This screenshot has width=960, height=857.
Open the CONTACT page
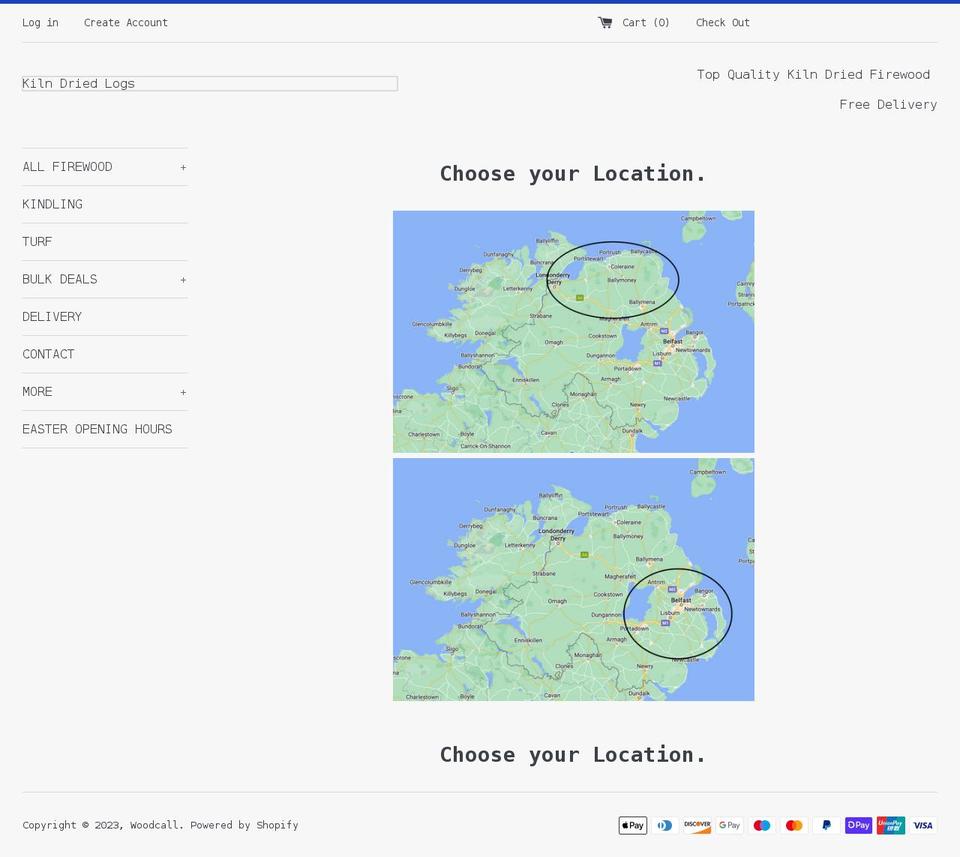(48, 354)
